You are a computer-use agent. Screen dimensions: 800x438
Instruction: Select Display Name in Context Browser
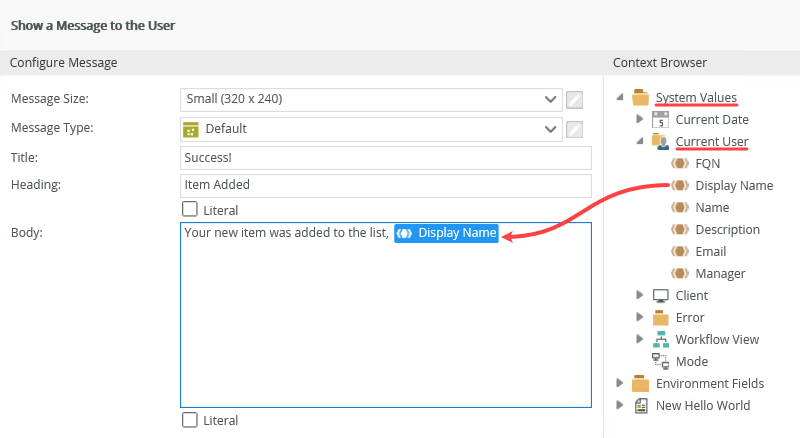[x=734, y=186]
